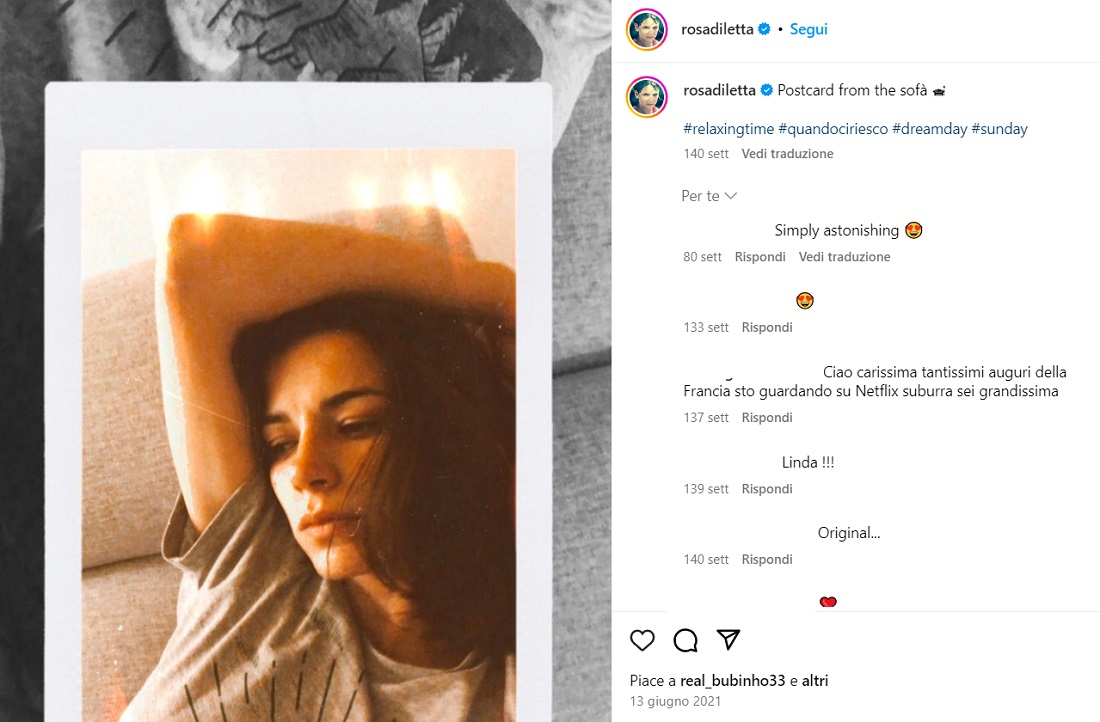Click verified badge next to caption username
Screen dimensions: 1100x722
coord(767,90)
